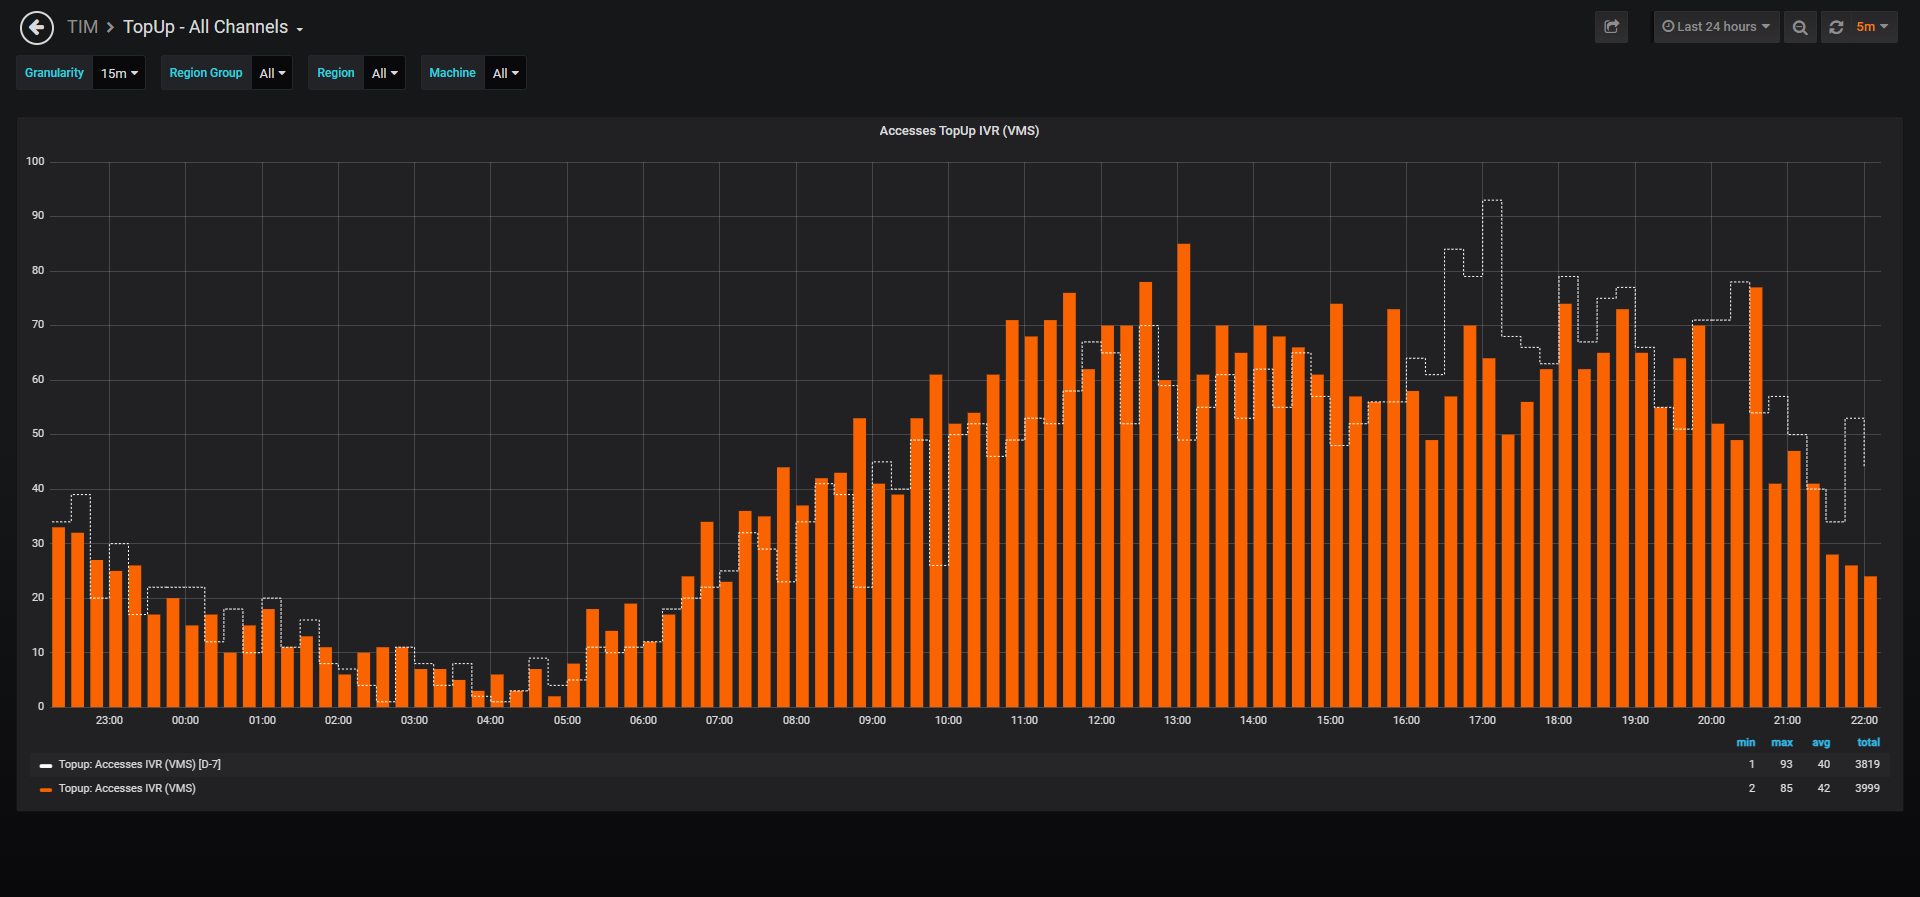This screenshot has width=1920, height=897.
Task: Open the Region All dropdown
Action: click(x=384, y=73)
